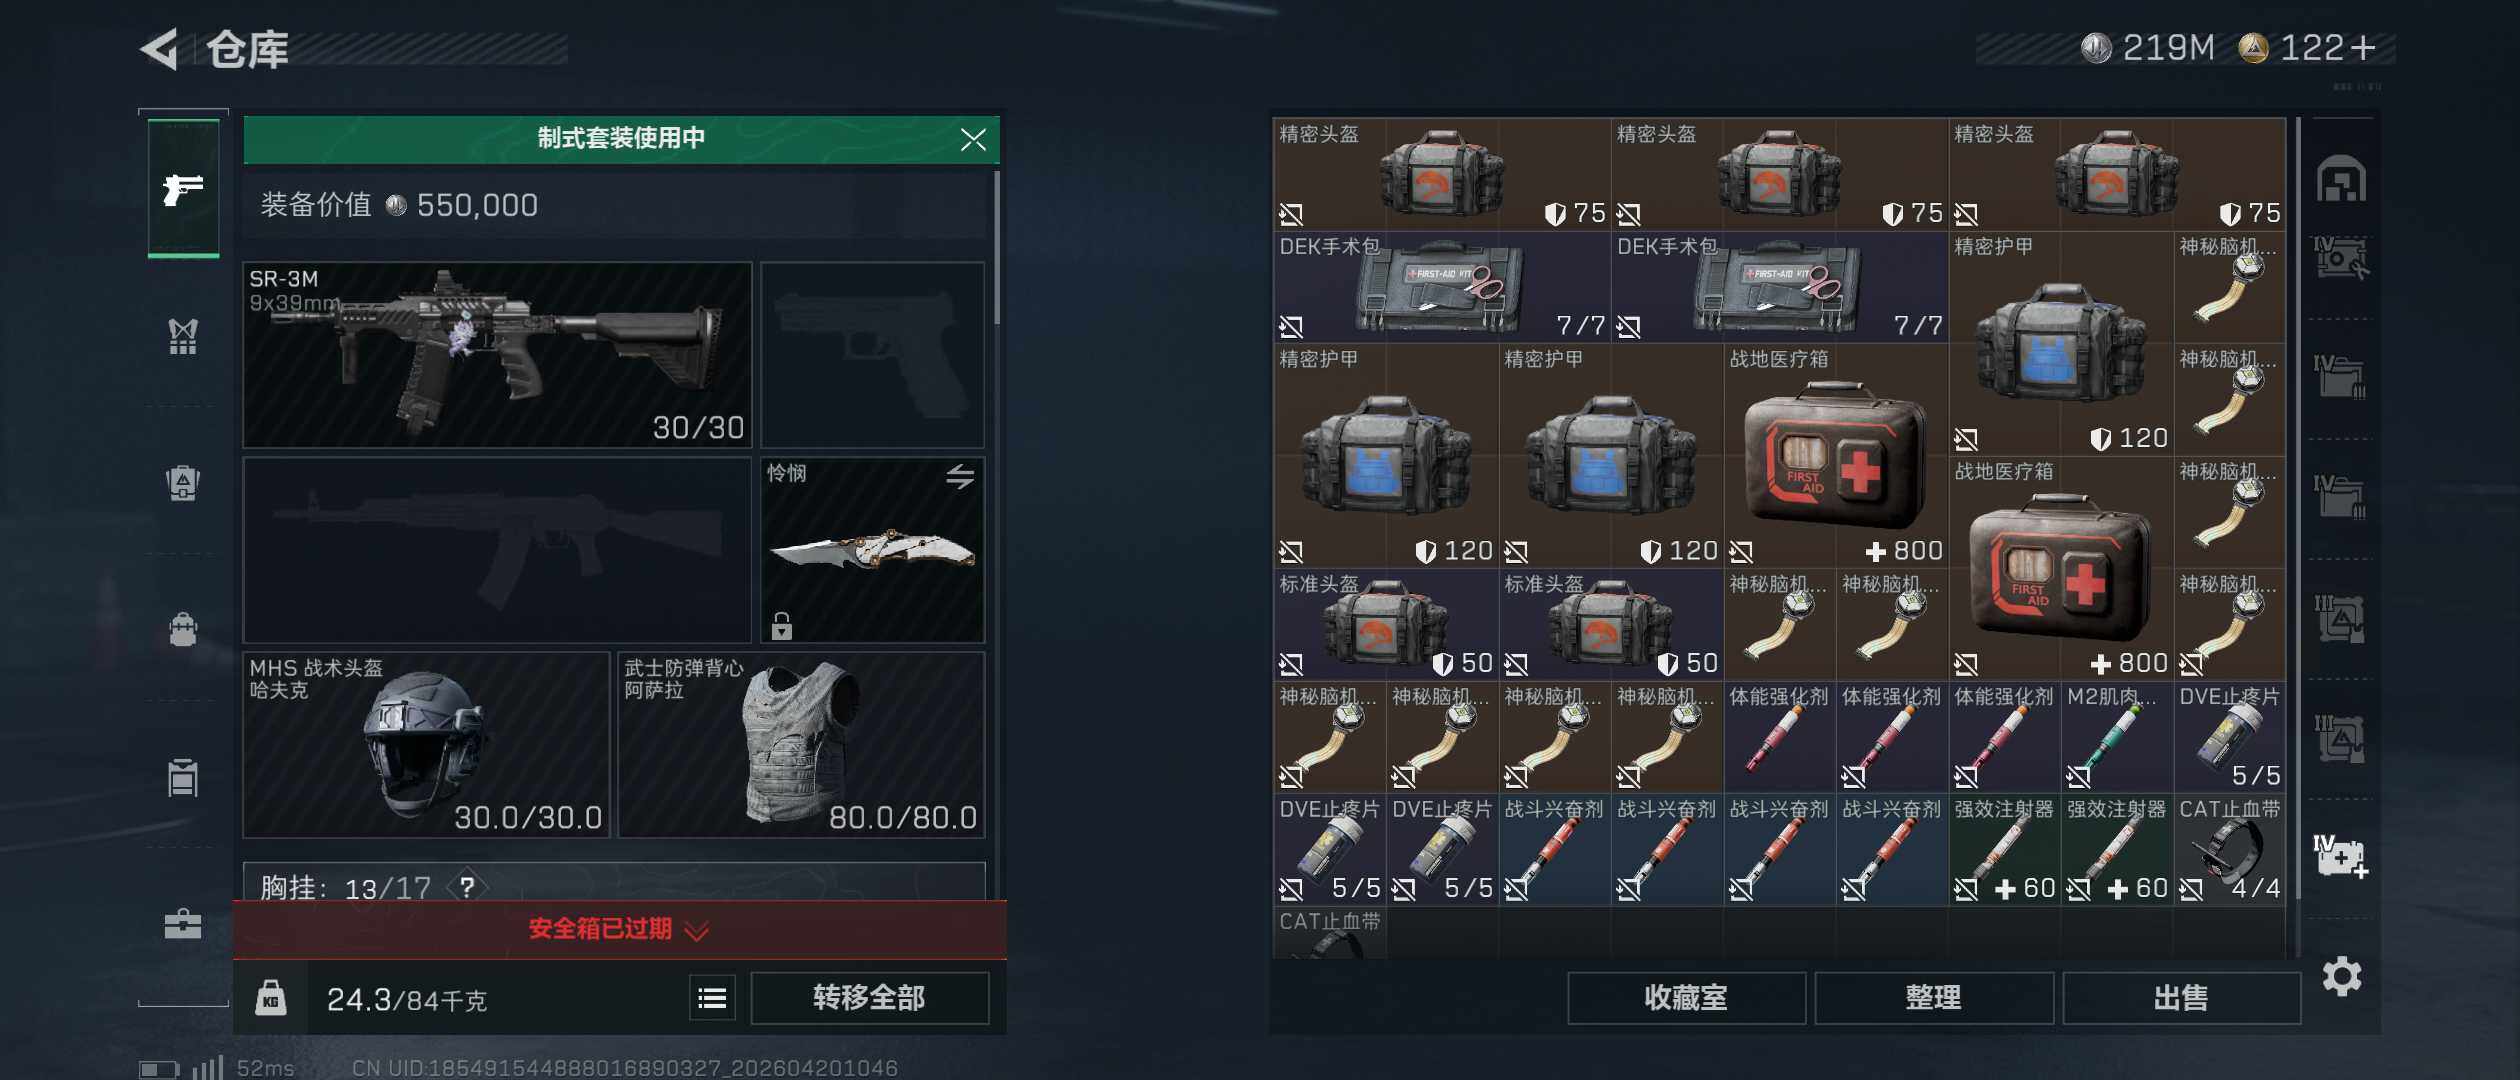Add more currency with the plus sign
Screen dimensions: 2520x1080
pos(2363,47)
